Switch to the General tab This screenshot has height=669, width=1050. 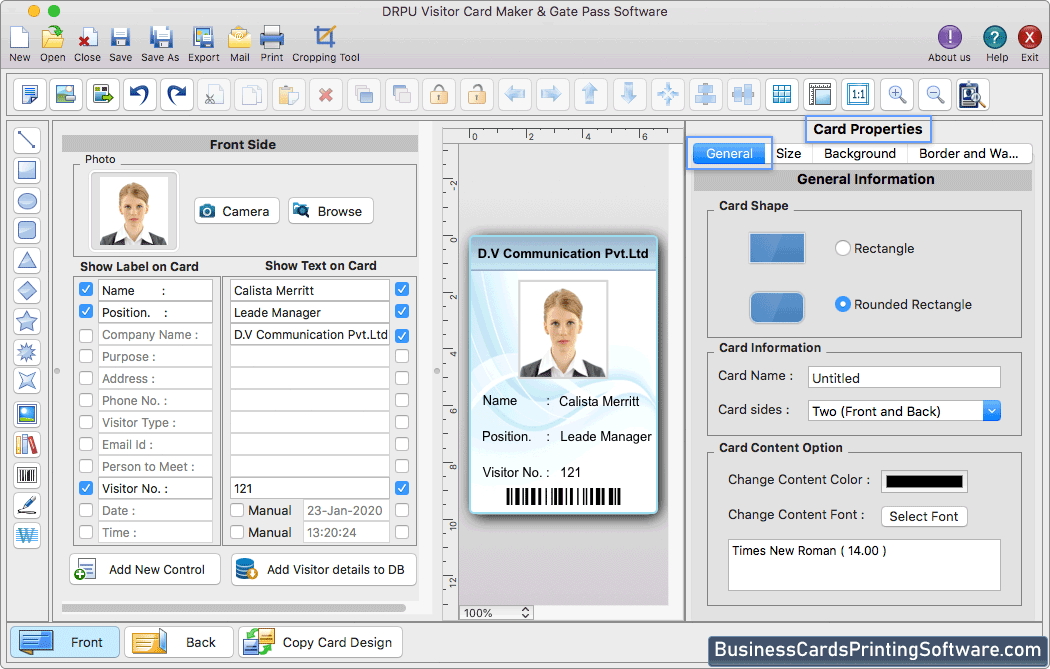[x=729, y=153]
